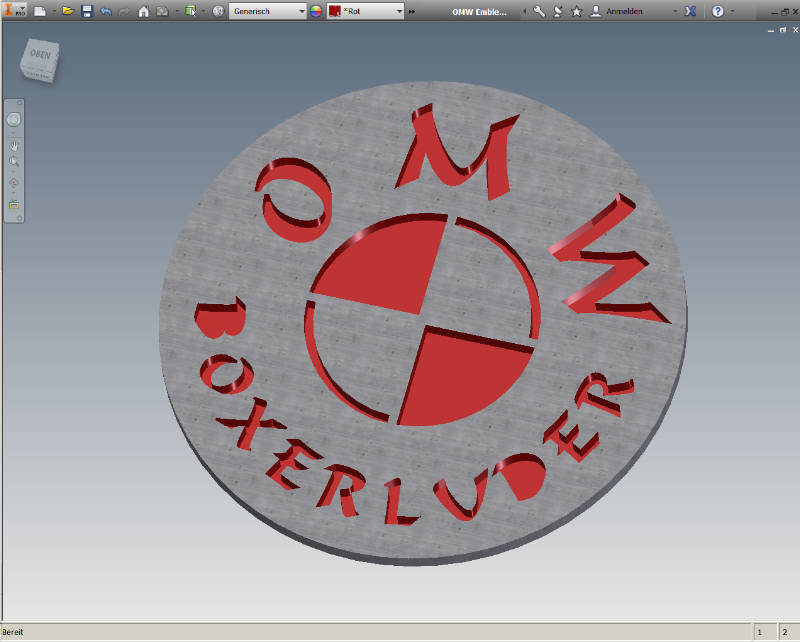Redo the last undone action

pos(124,11)
